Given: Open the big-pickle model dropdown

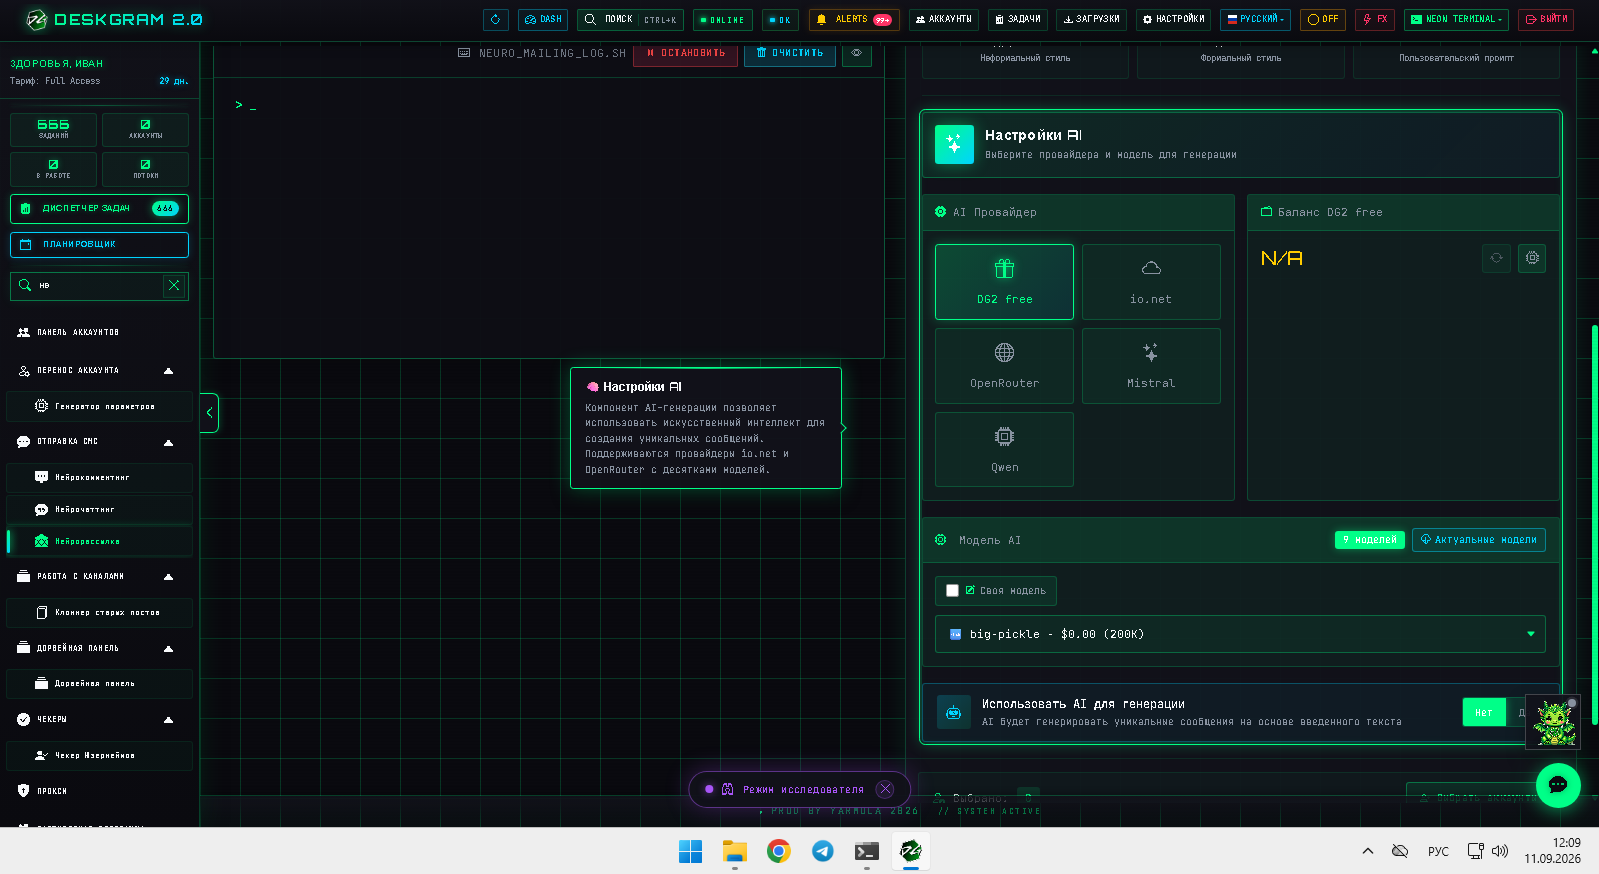Looking at the screenshot, I should click(1240, 634).
